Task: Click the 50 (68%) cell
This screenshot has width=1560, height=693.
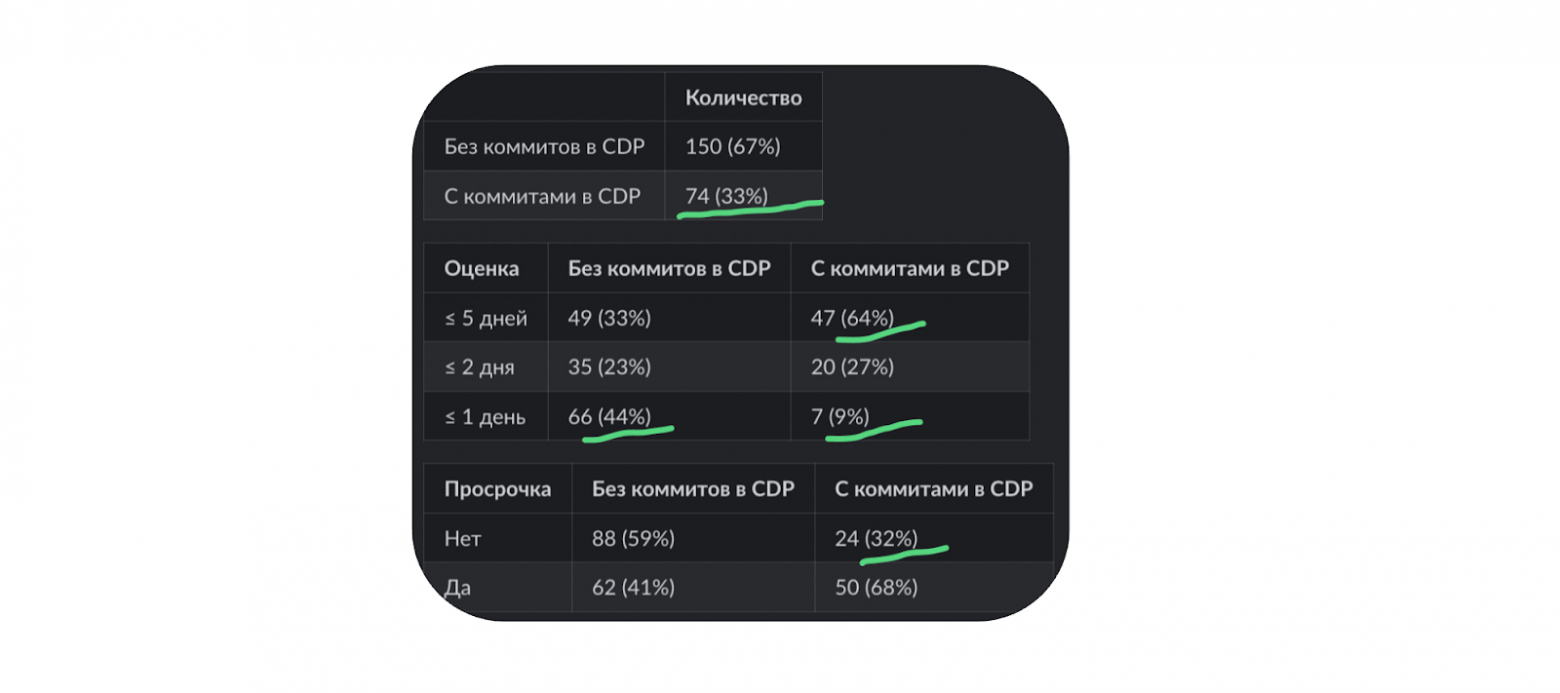Action: pyautogui.click(x=876, y=588)
